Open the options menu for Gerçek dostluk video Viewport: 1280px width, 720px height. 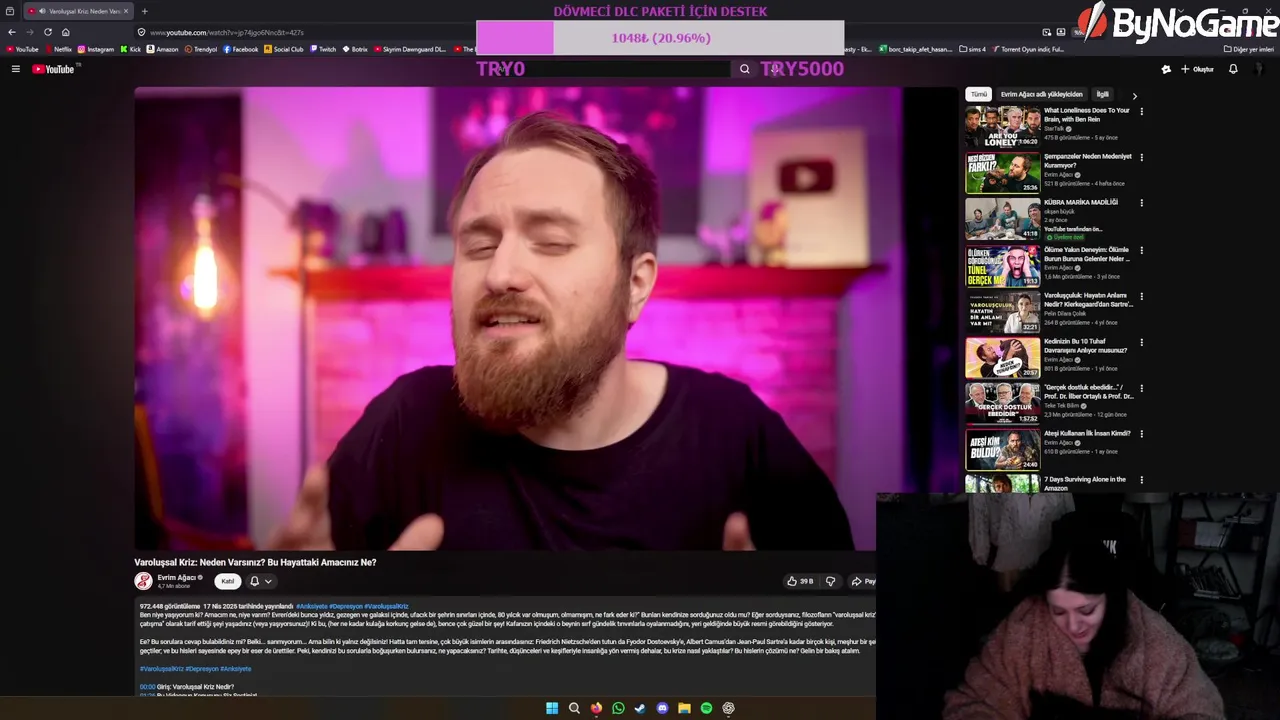click(x=1141, y=388)
